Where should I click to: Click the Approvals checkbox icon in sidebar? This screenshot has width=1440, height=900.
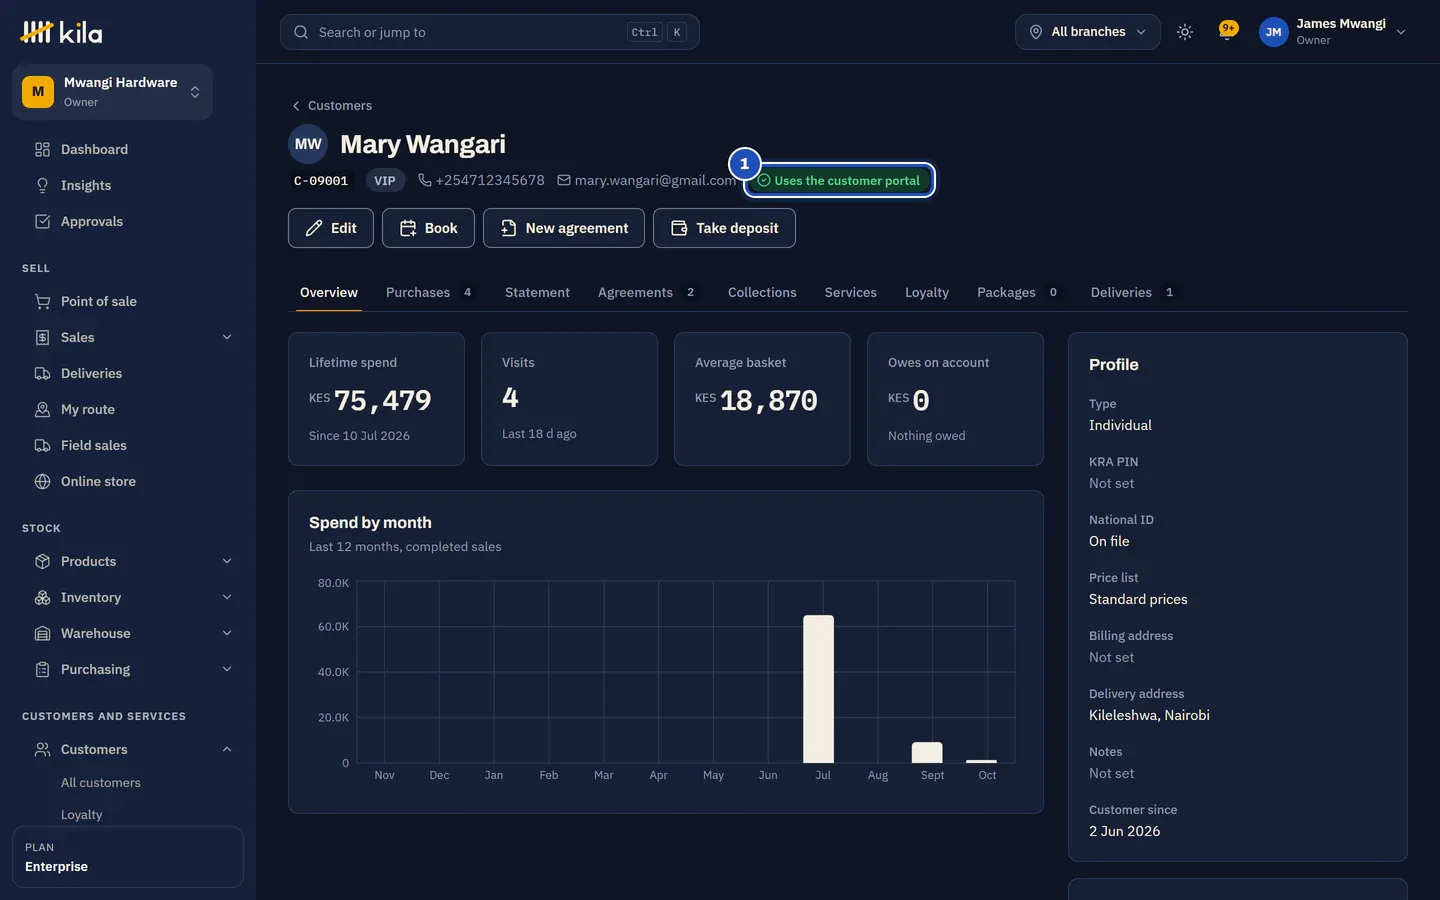42,221
